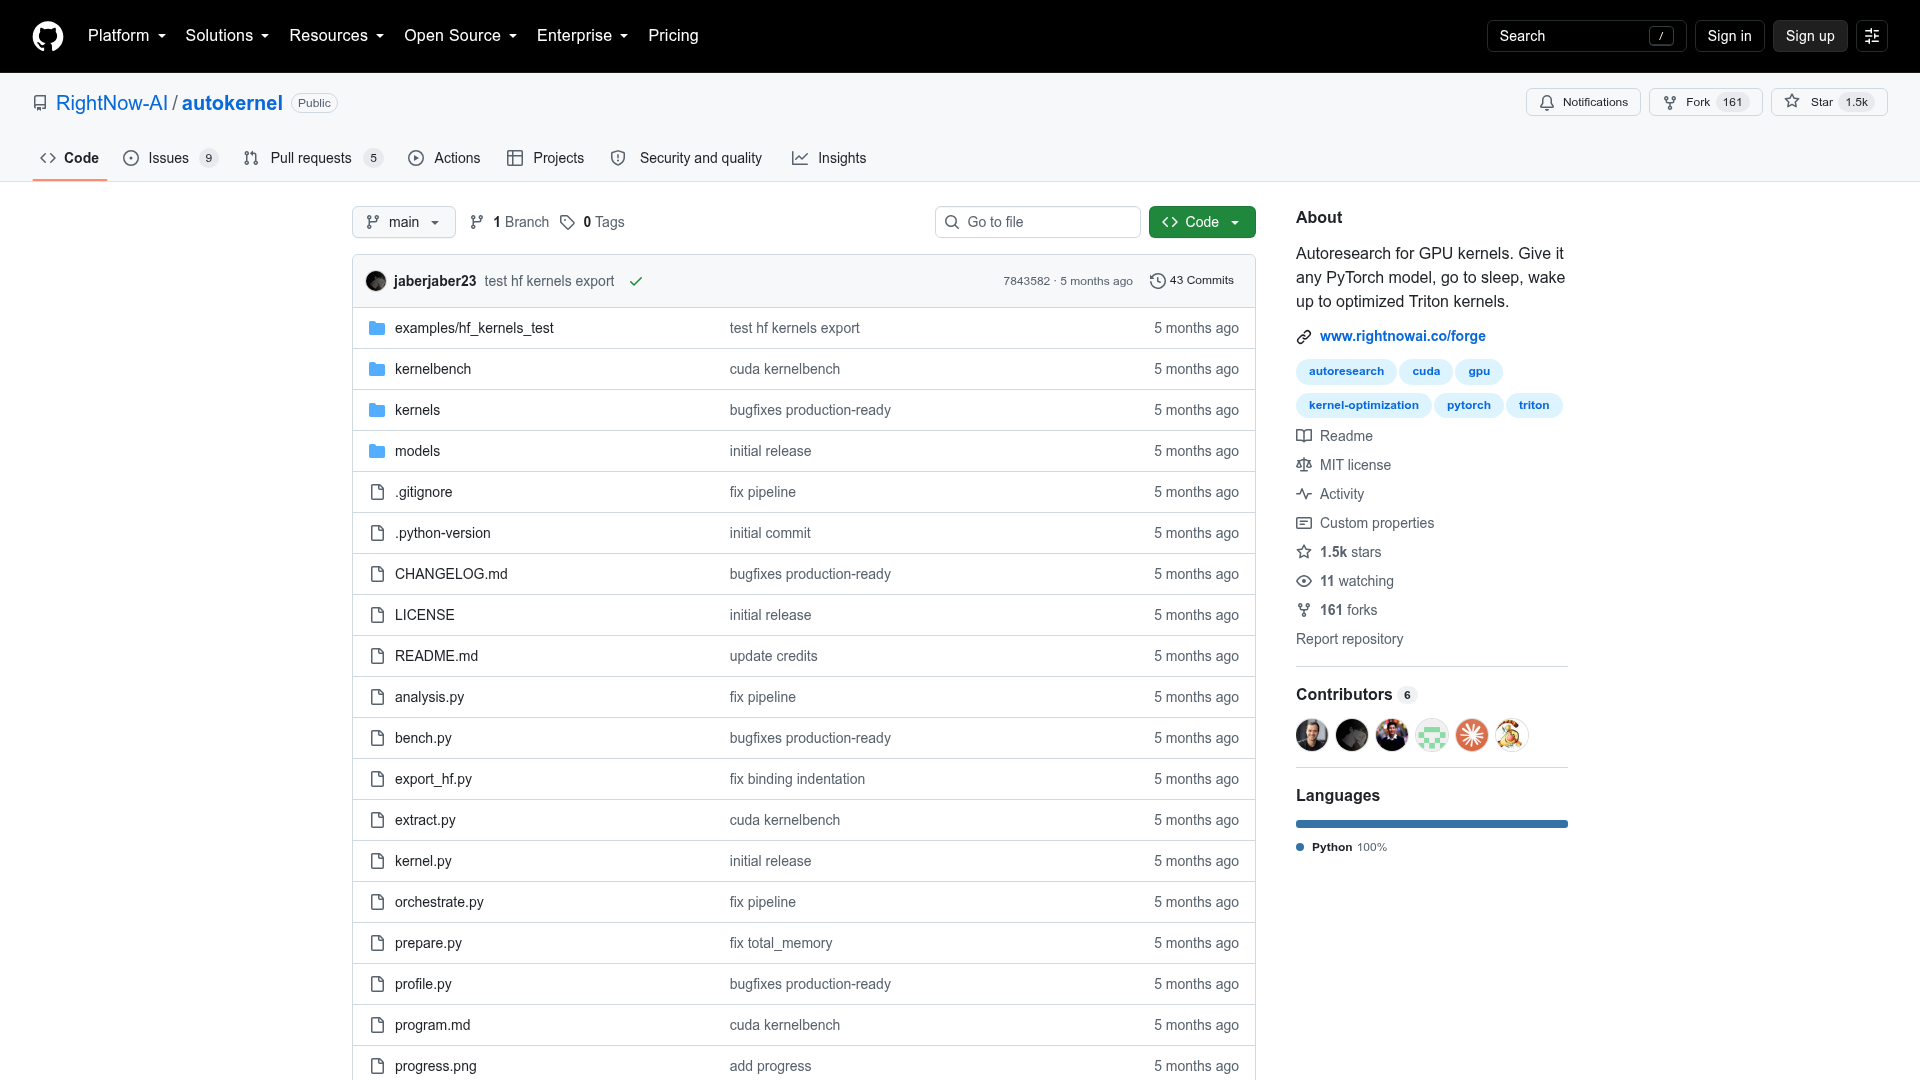Visit www.rightnowai.co/forge link
The image size is (1920, 1080).
pos(1402,336)
